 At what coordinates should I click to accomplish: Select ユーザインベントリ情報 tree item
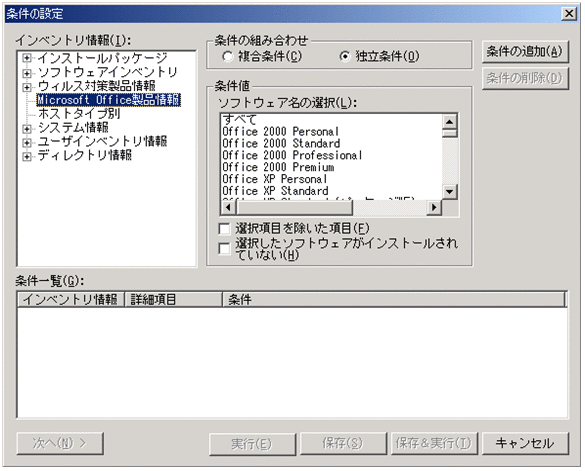[x=102, y=141]
